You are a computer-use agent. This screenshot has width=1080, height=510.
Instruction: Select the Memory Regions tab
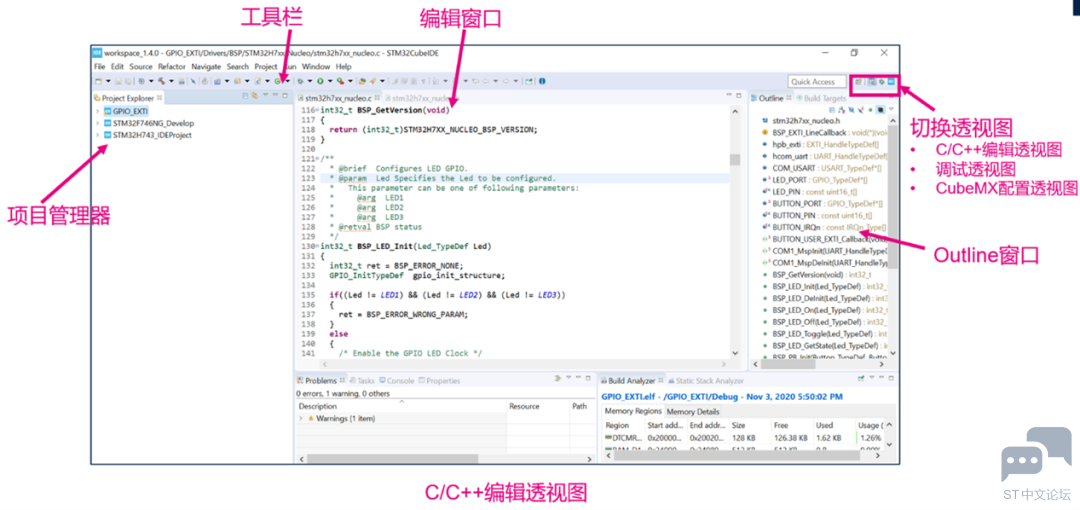633,411
